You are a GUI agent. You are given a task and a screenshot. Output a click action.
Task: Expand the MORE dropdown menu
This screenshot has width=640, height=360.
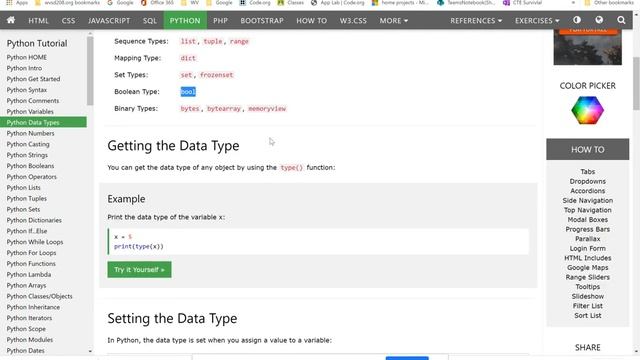coord(393,20)
